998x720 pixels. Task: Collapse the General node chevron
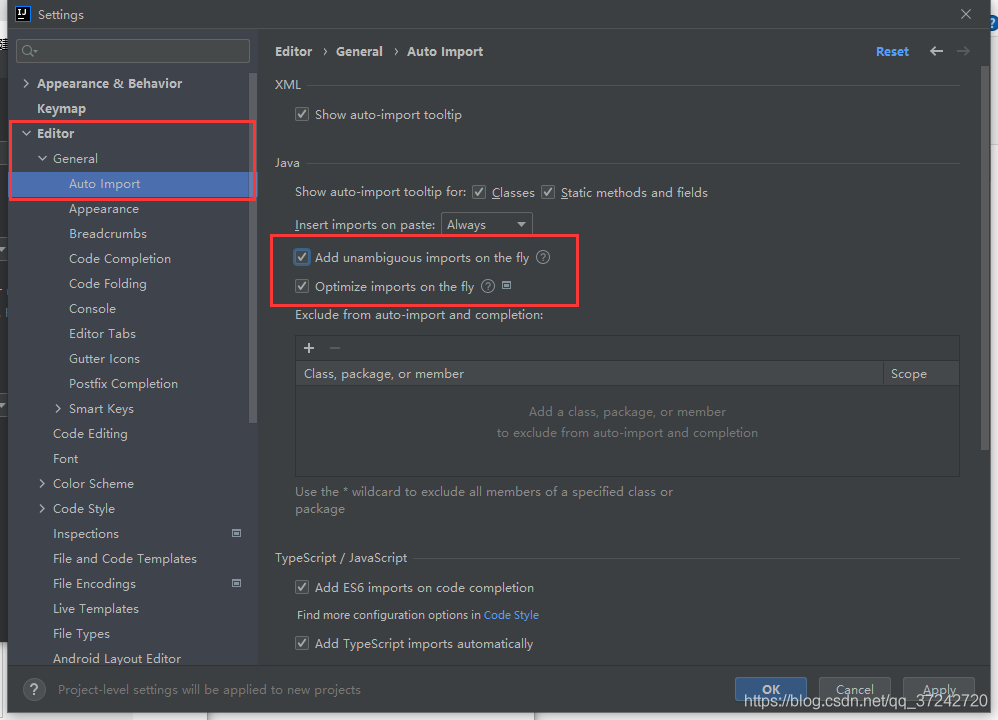[x=42, y=159]
